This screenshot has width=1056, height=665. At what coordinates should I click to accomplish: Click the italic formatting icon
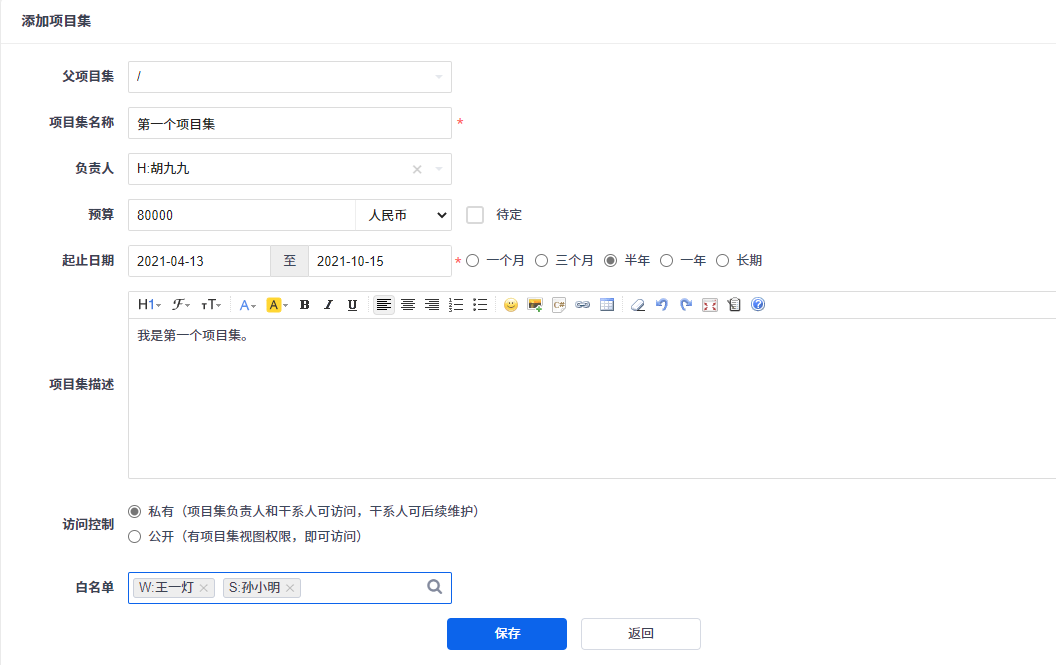pyautogui.click(x=328, y=305)
